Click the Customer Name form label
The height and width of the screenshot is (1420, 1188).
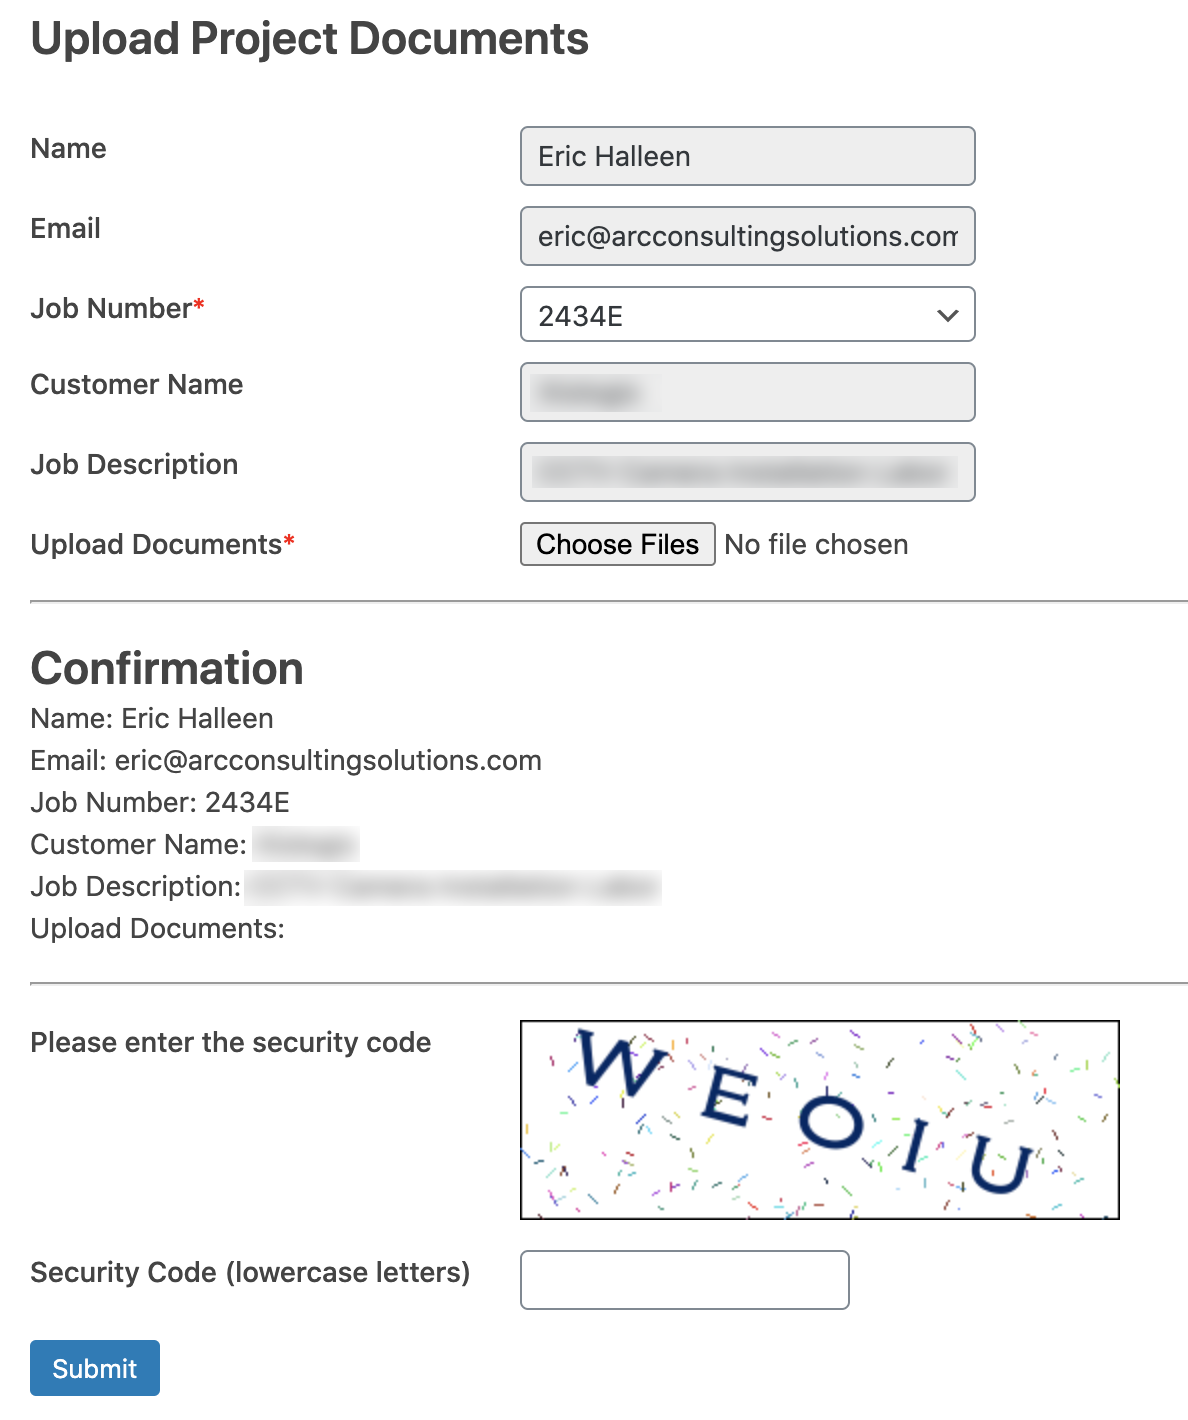pos(137,385)
